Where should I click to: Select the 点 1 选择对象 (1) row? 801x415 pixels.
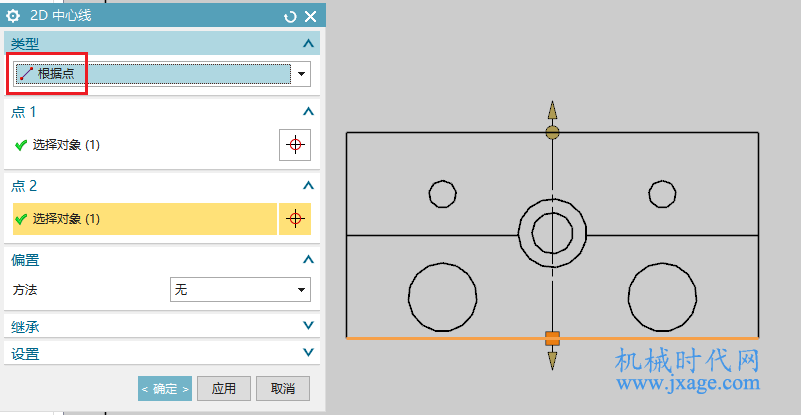tap(145, 145)
